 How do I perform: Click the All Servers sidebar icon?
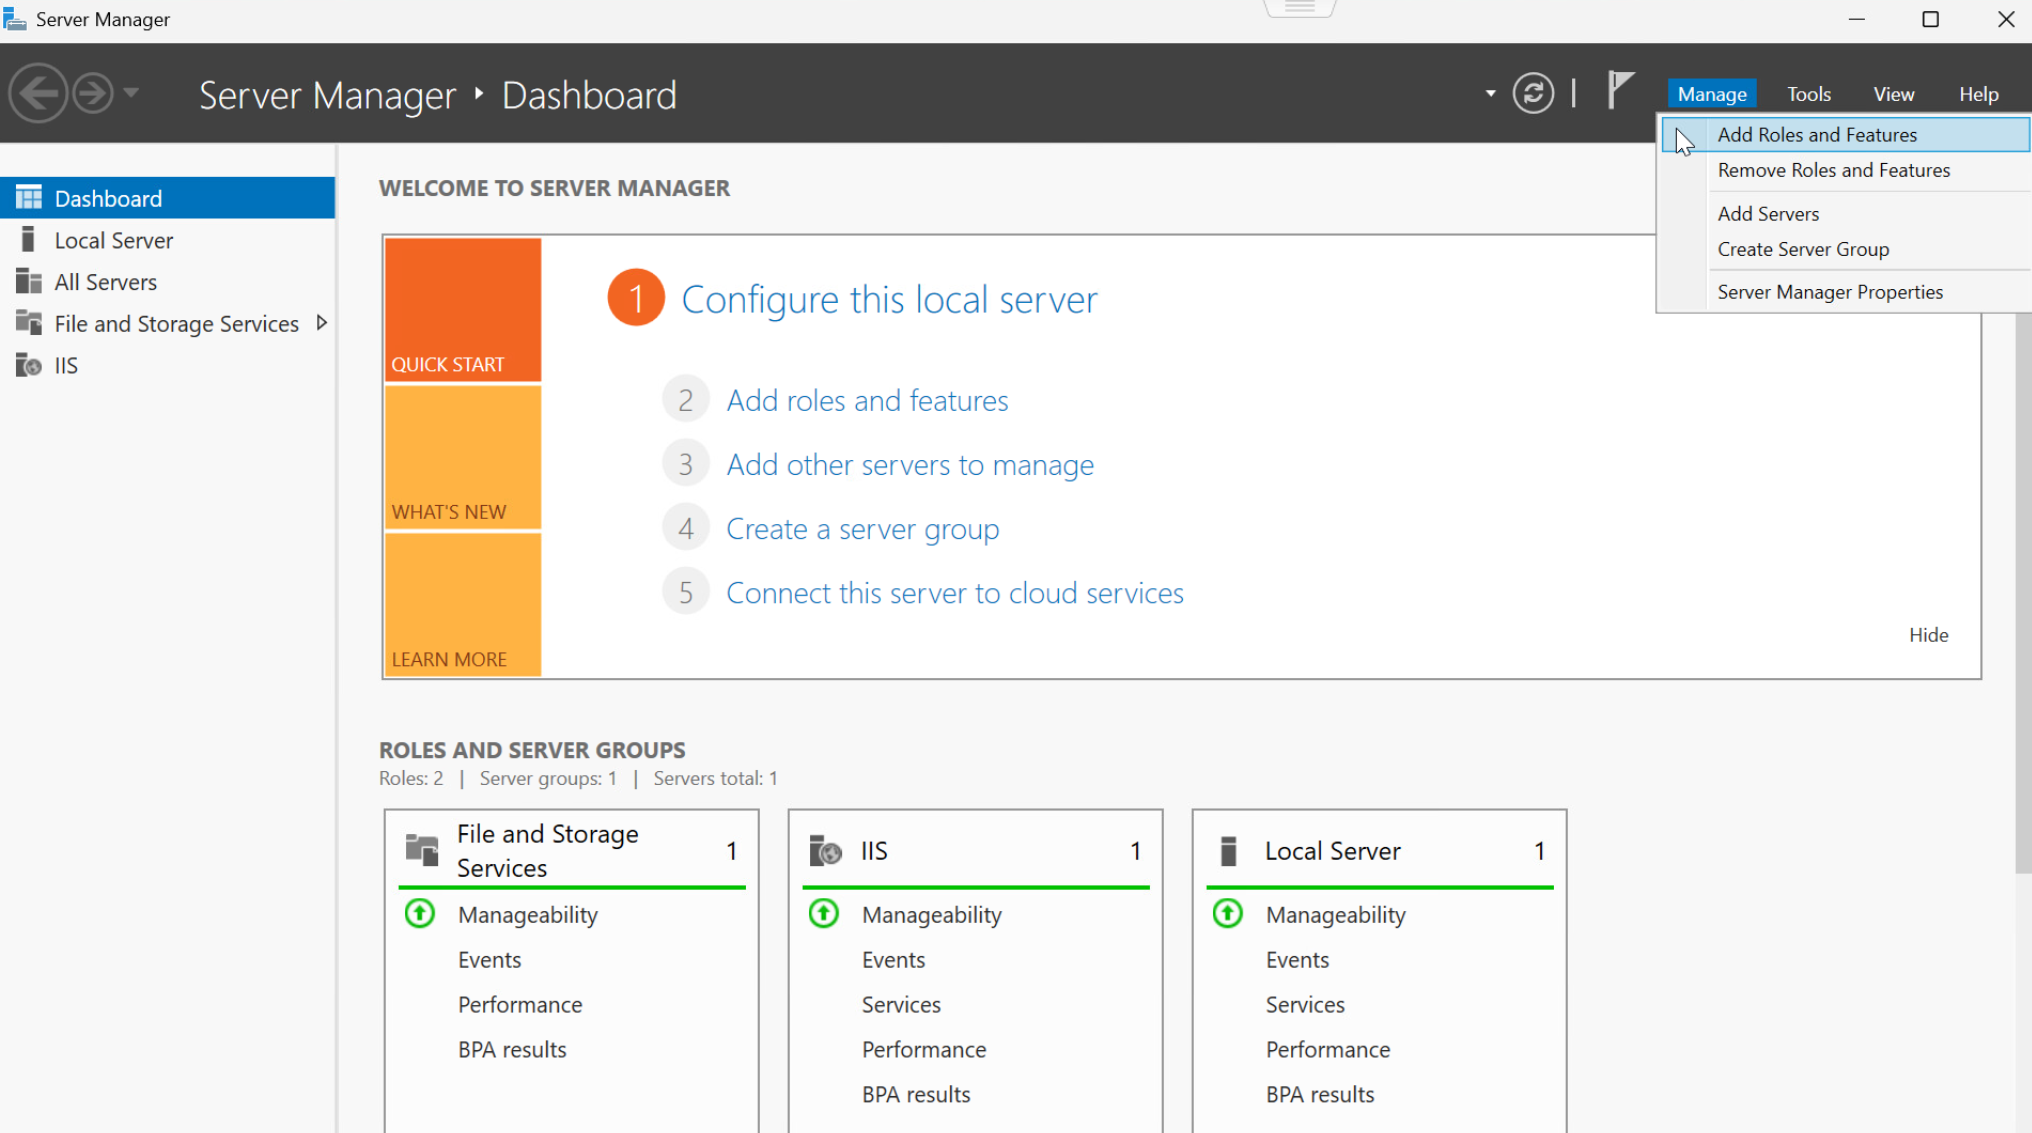pos(28,282)
